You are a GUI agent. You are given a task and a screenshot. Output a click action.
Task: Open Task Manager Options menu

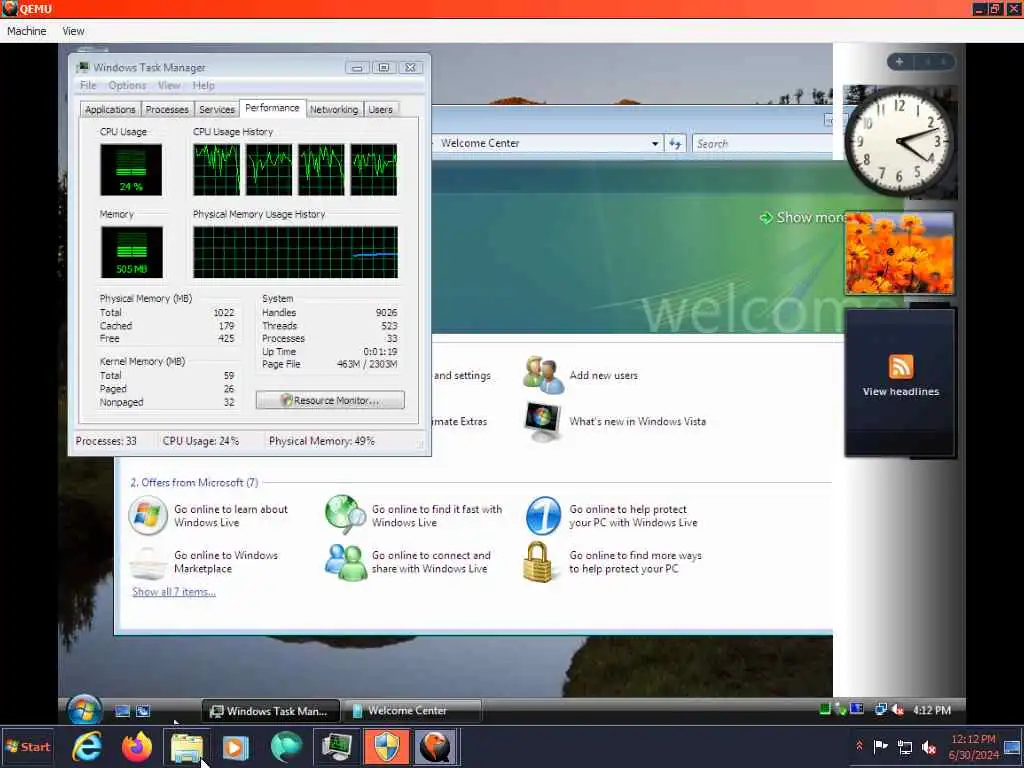pos(127,86)
